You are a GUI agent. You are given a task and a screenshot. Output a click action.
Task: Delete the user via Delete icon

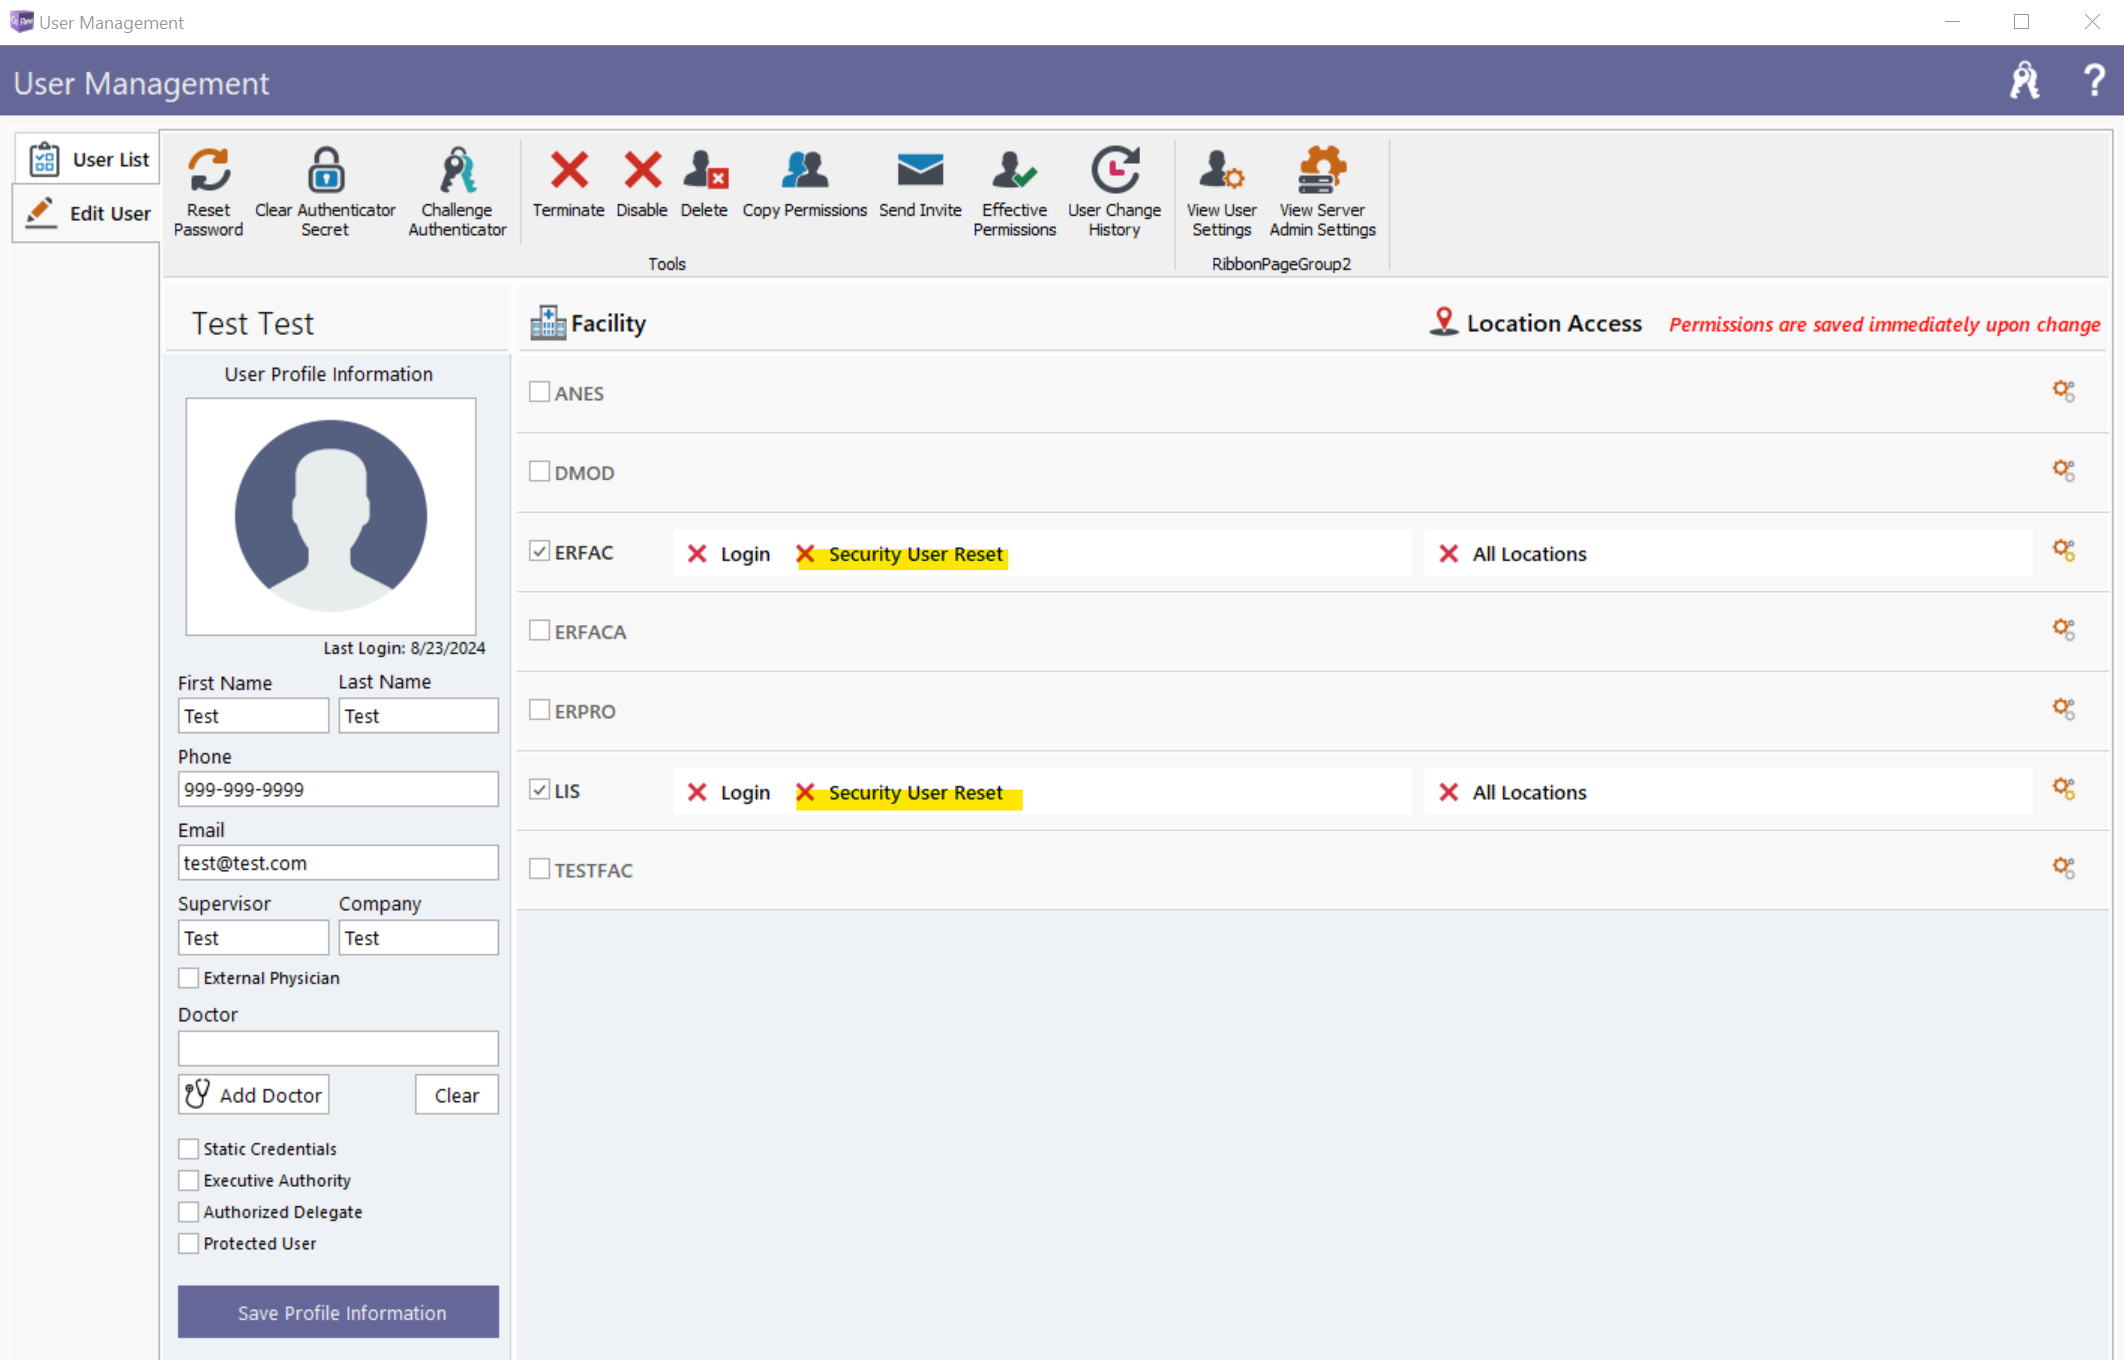click(705, 170)
